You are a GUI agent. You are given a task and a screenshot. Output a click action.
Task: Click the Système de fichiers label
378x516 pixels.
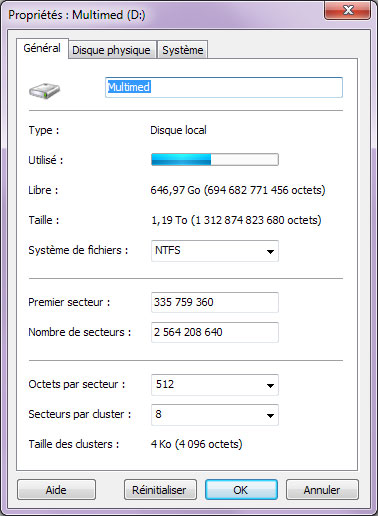pyautogui.click(x=78, y=250)
